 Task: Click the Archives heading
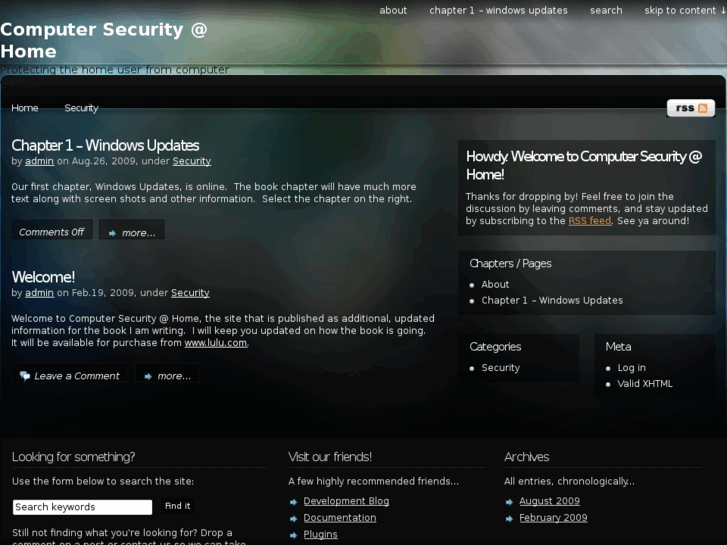coord(526,457)
